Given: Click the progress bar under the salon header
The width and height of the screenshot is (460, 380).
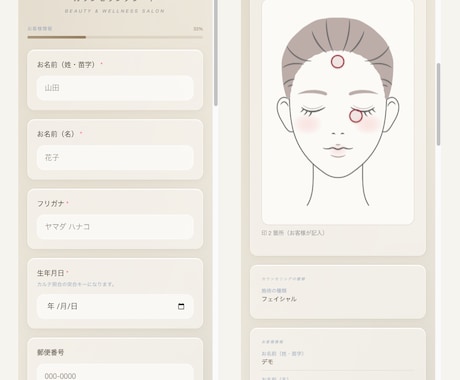Looking at the screenshot, I should click(x=115, y=37).
